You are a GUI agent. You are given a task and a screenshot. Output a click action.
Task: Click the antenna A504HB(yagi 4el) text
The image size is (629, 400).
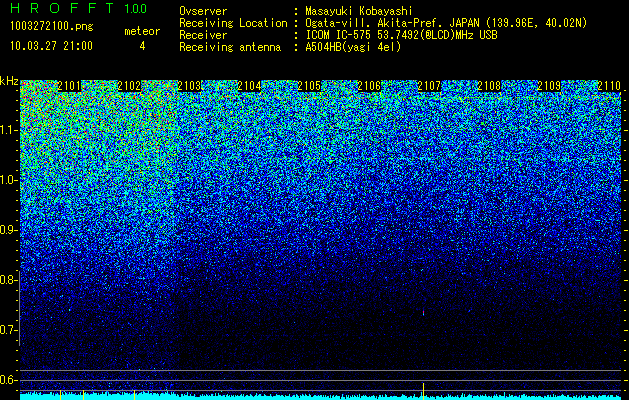coord(353,47)
